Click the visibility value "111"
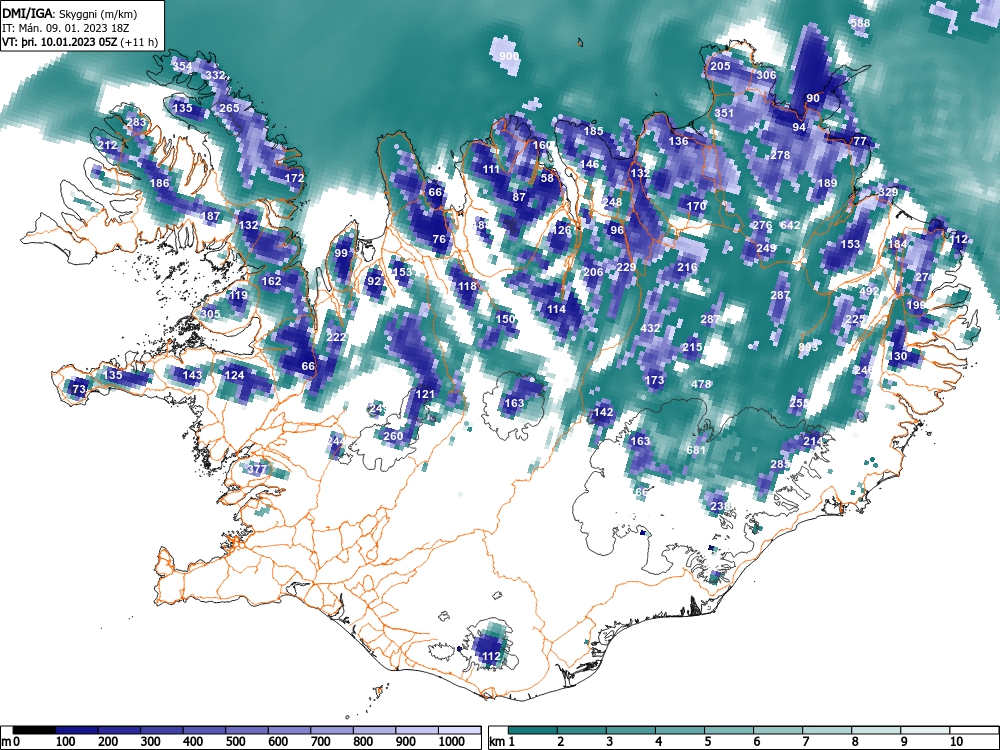The height and width of the screenshot is (750, 1000). (491, 170)
